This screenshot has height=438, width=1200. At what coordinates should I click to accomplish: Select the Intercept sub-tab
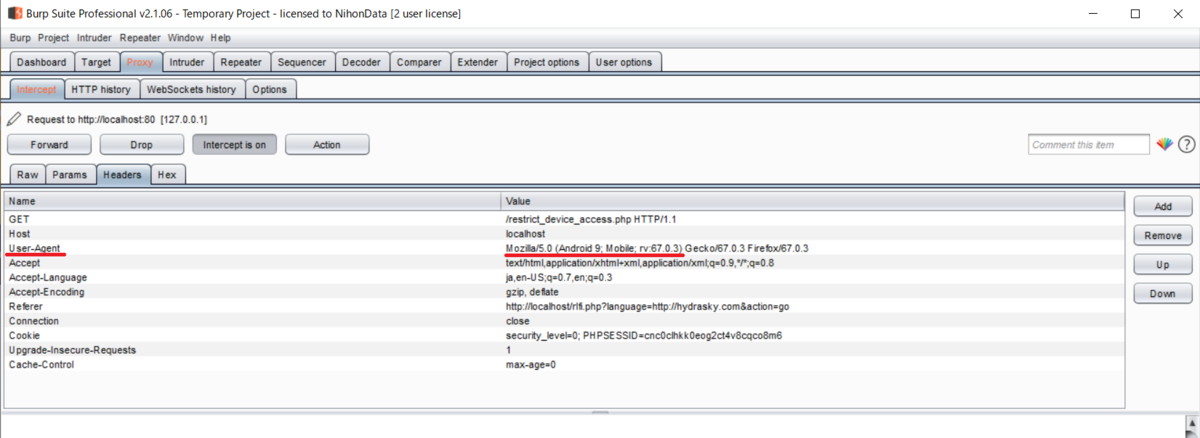[x=36, y=89]
